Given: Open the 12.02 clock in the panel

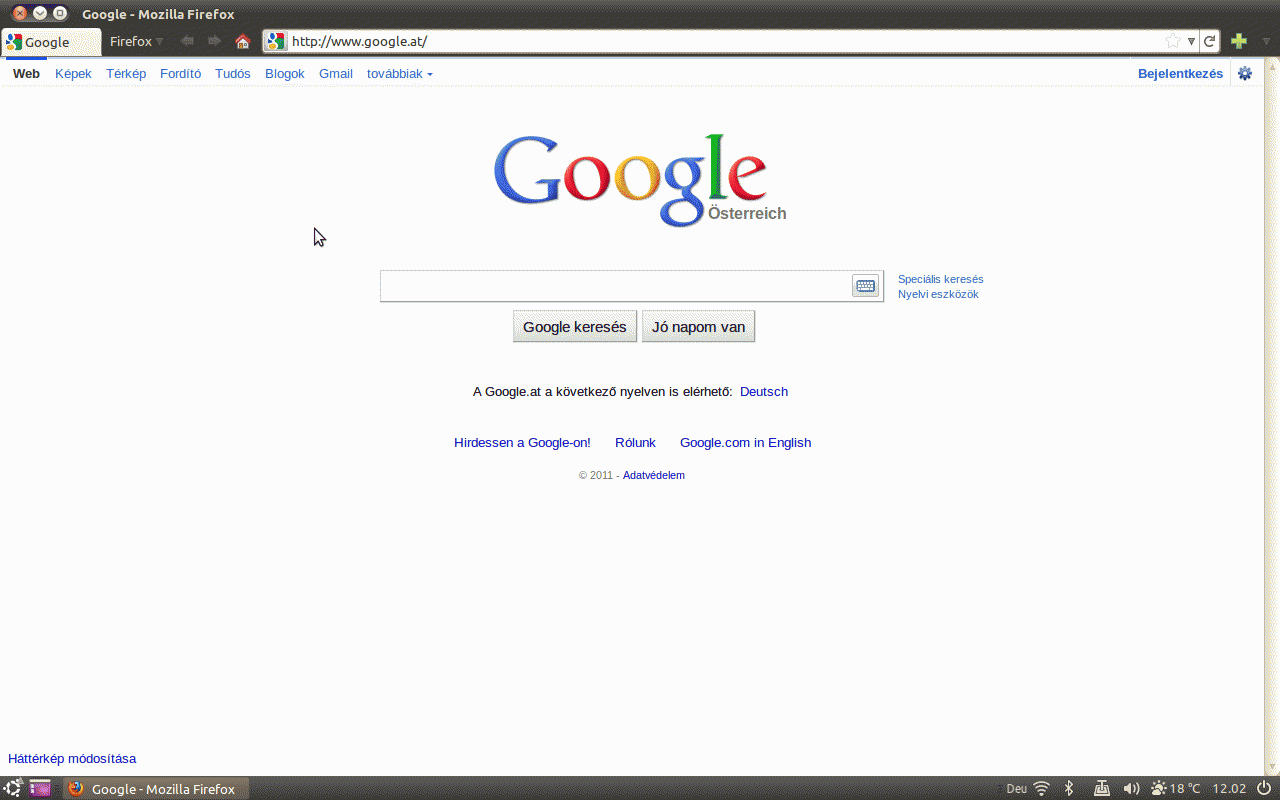Looking at the screenshot, I should pos(1229,788).
